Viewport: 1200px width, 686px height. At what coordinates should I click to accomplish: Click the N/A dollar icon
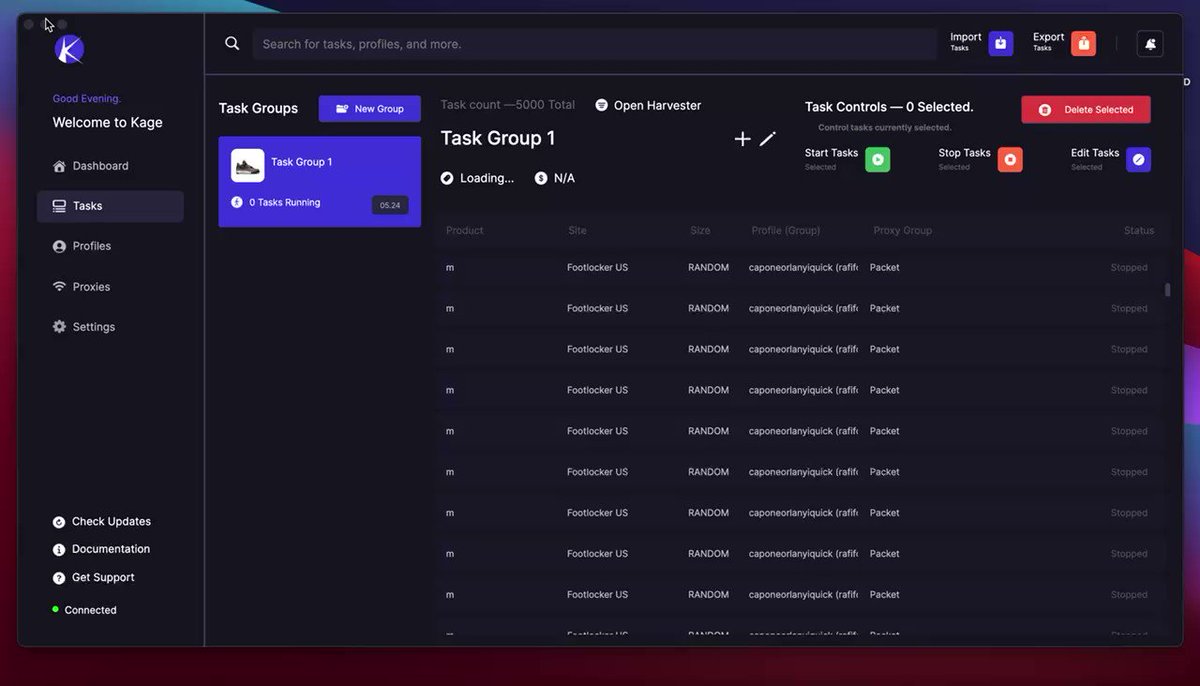541,178
